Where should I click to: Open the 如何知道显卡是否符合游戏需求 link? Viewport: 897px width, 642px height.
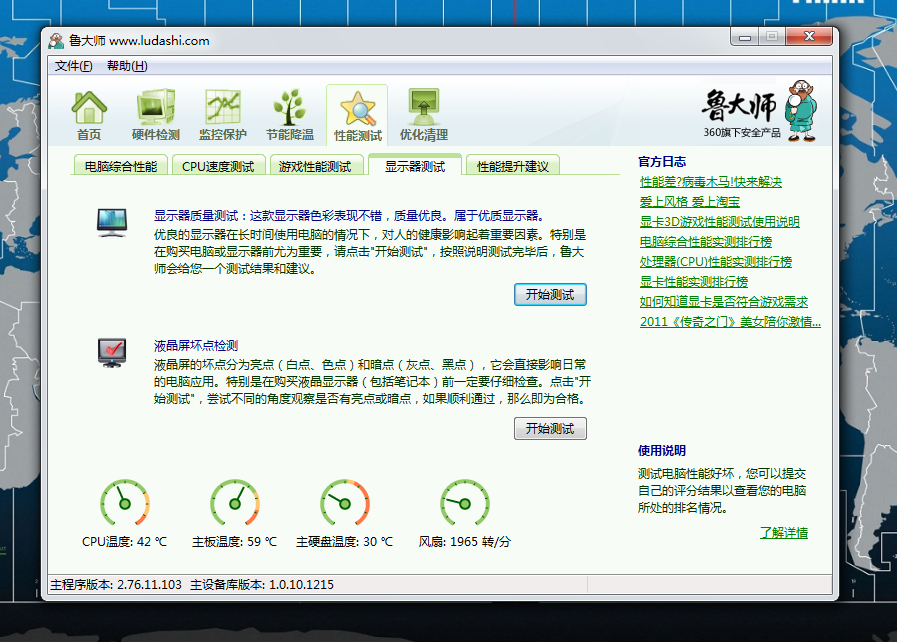coord(724,302)
